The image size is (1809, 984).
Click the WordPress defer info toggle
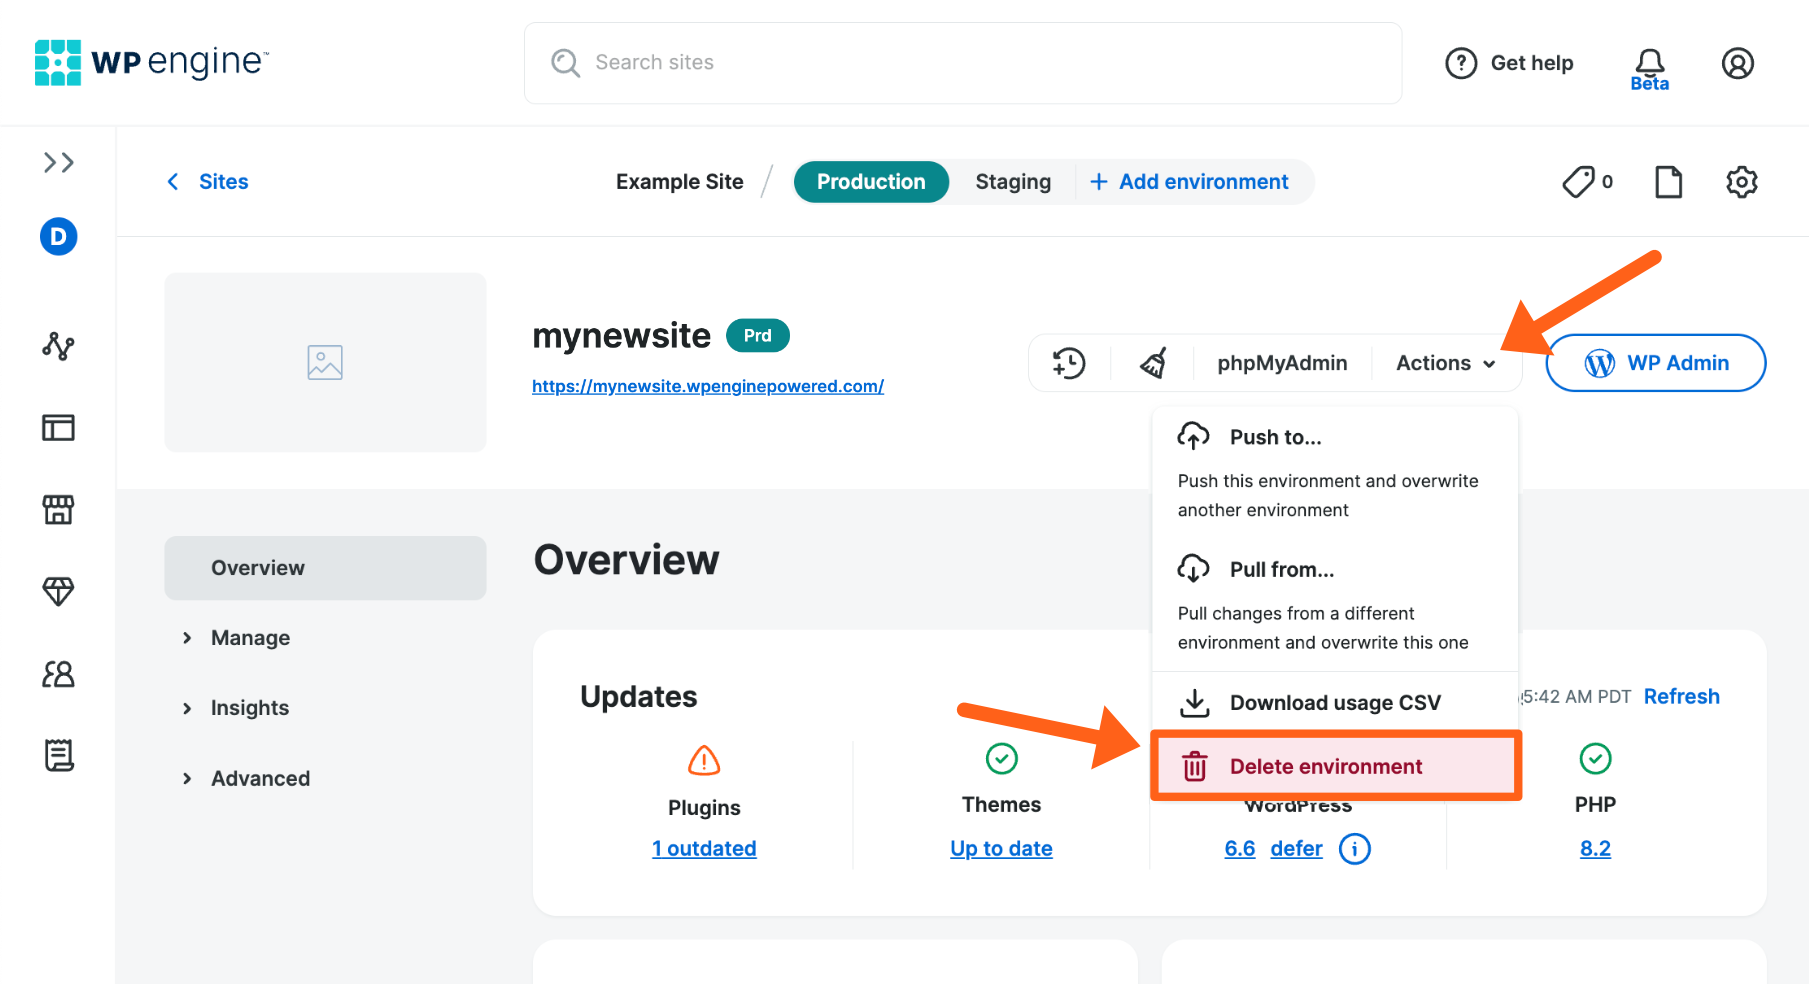tap(1355, 848)
